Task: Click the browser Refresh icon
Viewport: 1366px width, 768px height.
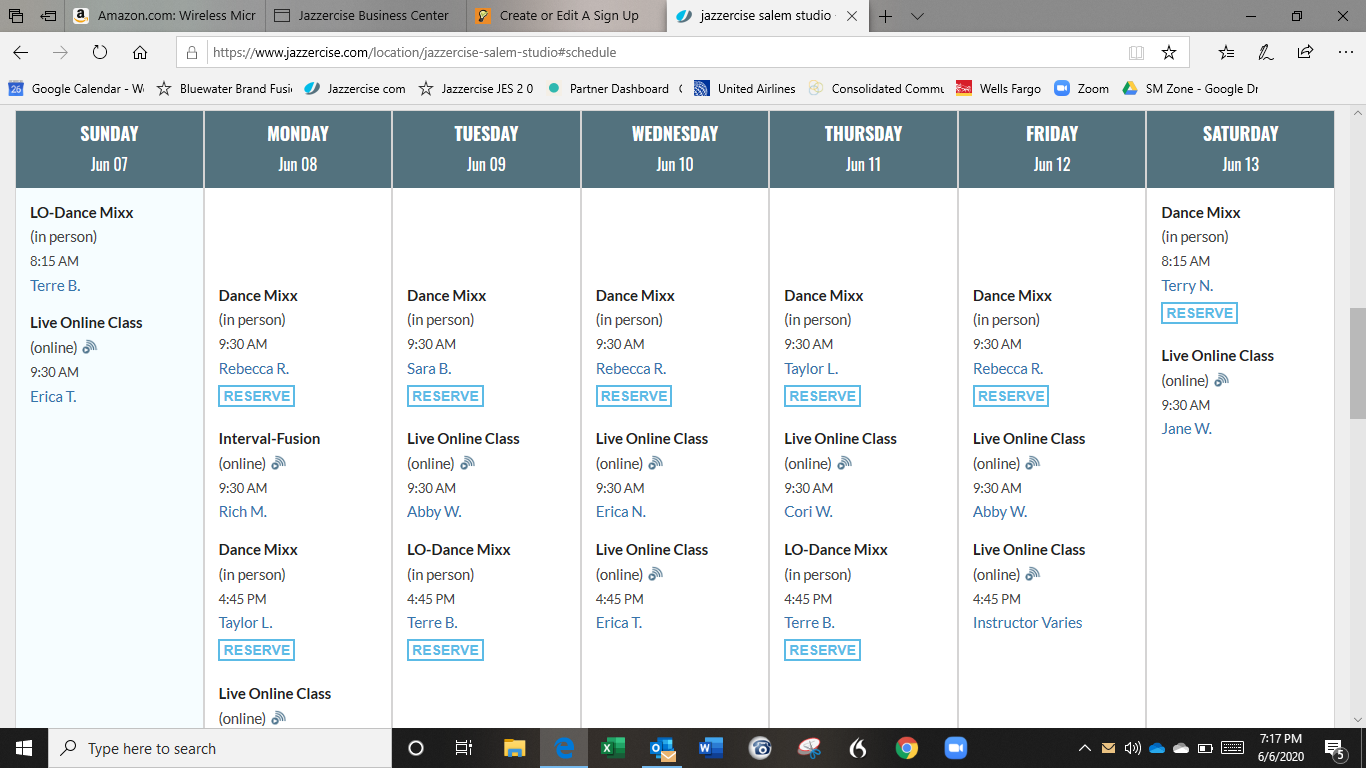Action: (x=100, y=53)
